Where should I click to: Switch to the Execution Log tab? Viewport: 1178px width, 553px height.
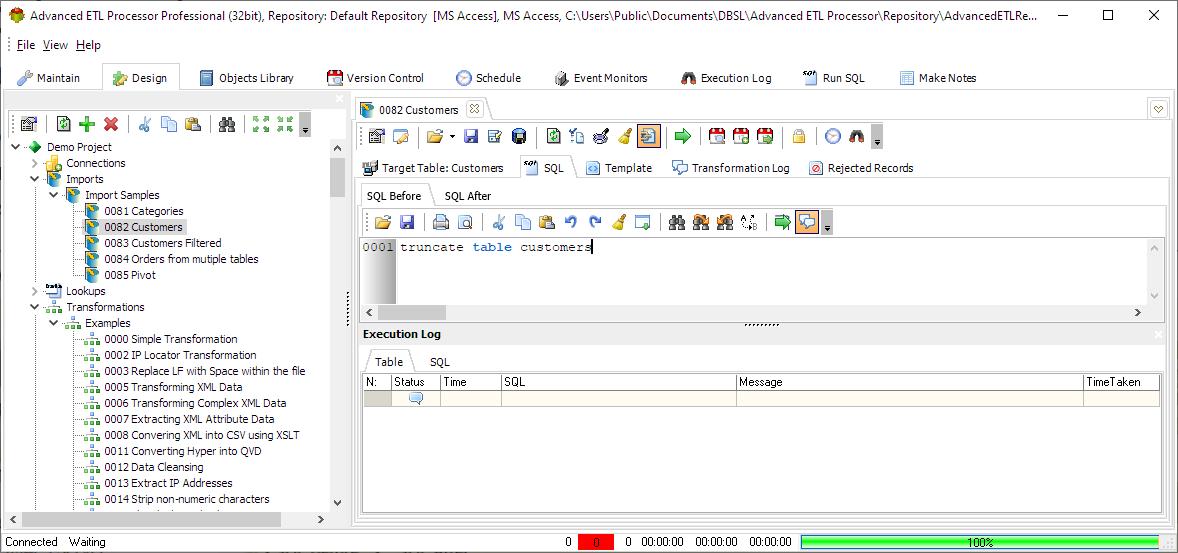[x=726, y=78]
